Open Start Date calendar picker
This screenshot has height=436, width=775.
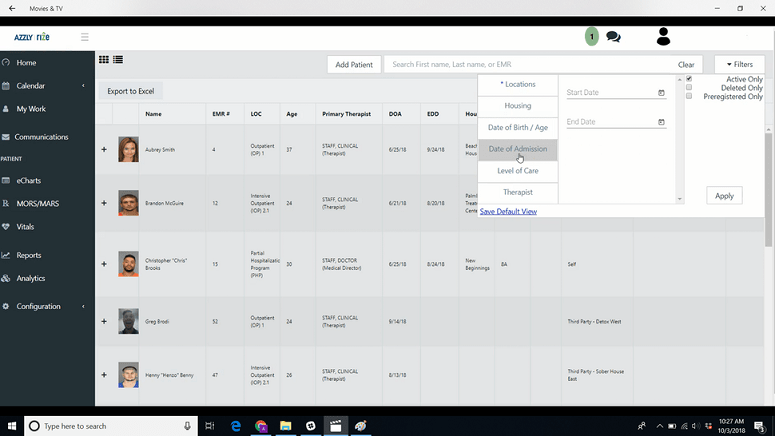click(661, 92)
